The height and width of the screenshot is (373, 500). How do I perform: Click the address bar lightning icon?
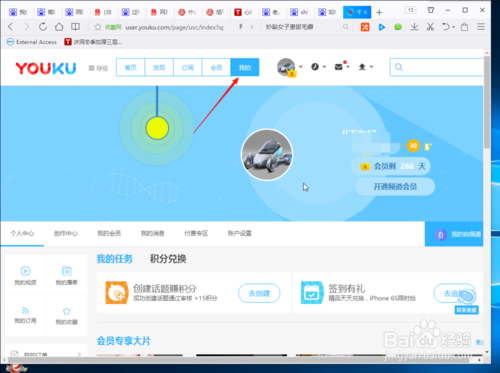(x=240, y=27)
